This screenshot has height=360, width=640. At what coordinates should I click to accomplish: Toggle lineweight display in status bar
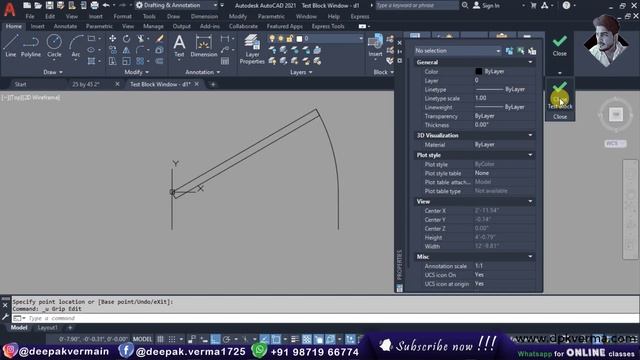point(295,339)
